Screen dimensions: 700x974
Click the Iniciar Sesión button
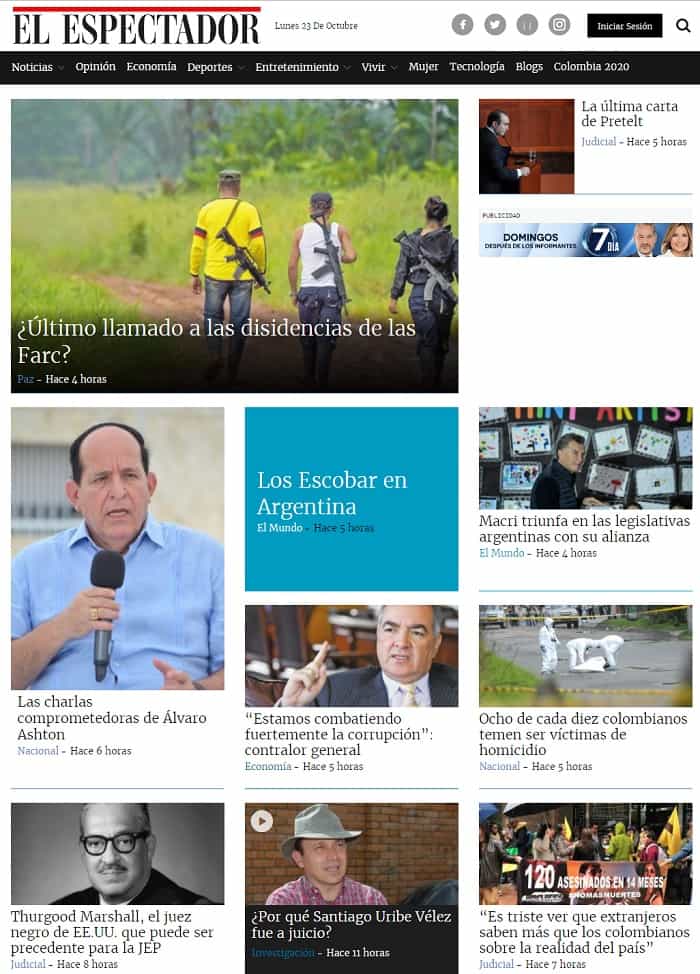click(x=624, y=25)
